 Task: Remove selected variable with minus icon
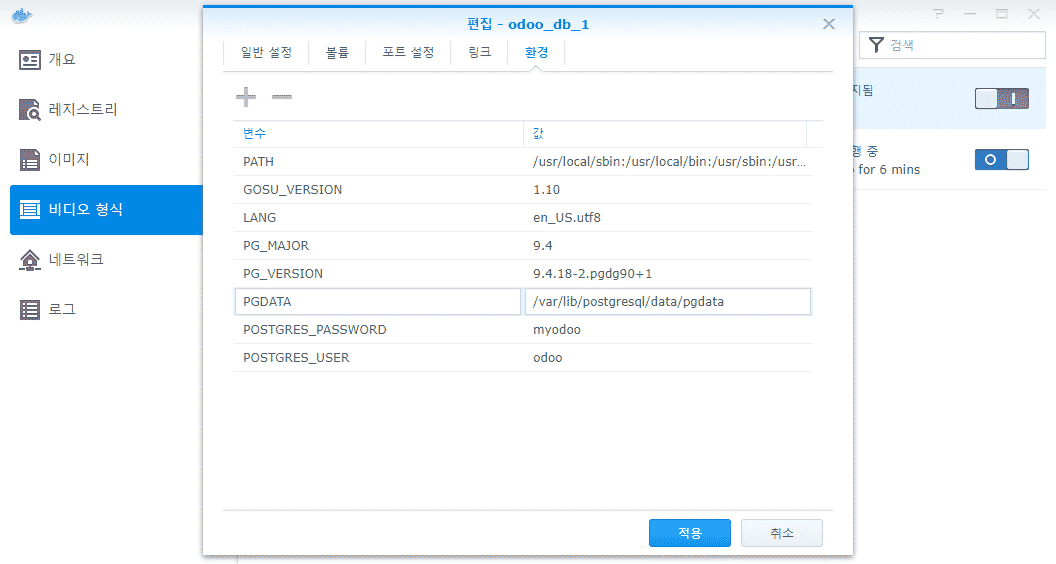[x=282, y=96]
